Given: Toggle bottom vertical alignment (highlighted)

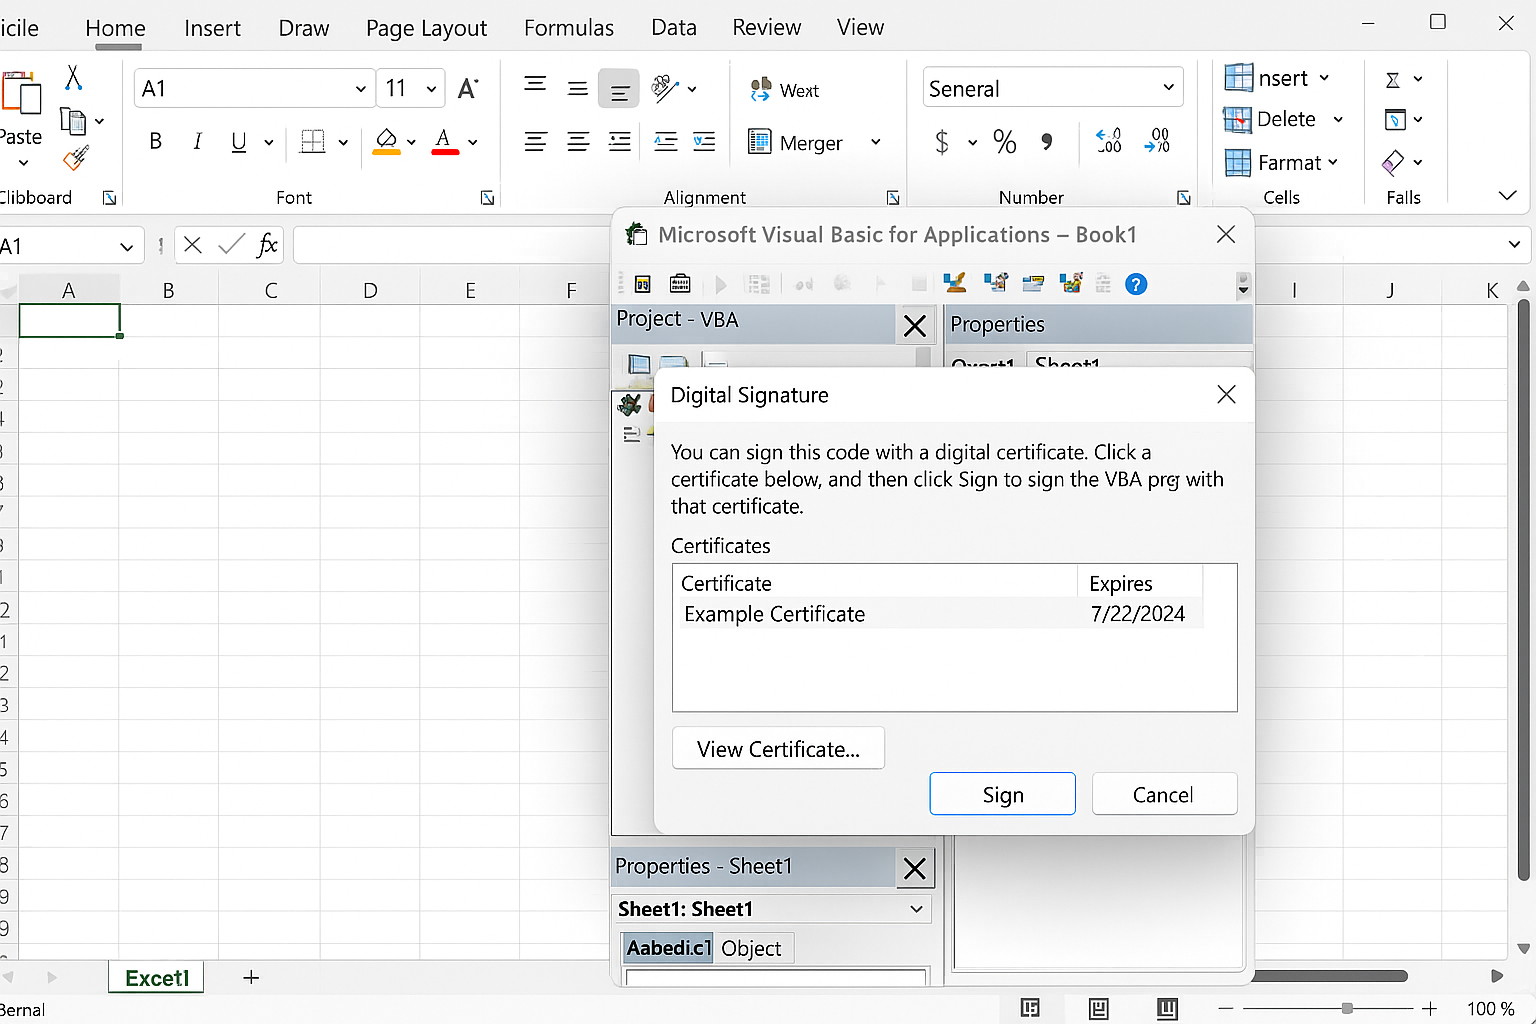Looking at the screenshot, I should pyautogui.click(x=619, y=90).
